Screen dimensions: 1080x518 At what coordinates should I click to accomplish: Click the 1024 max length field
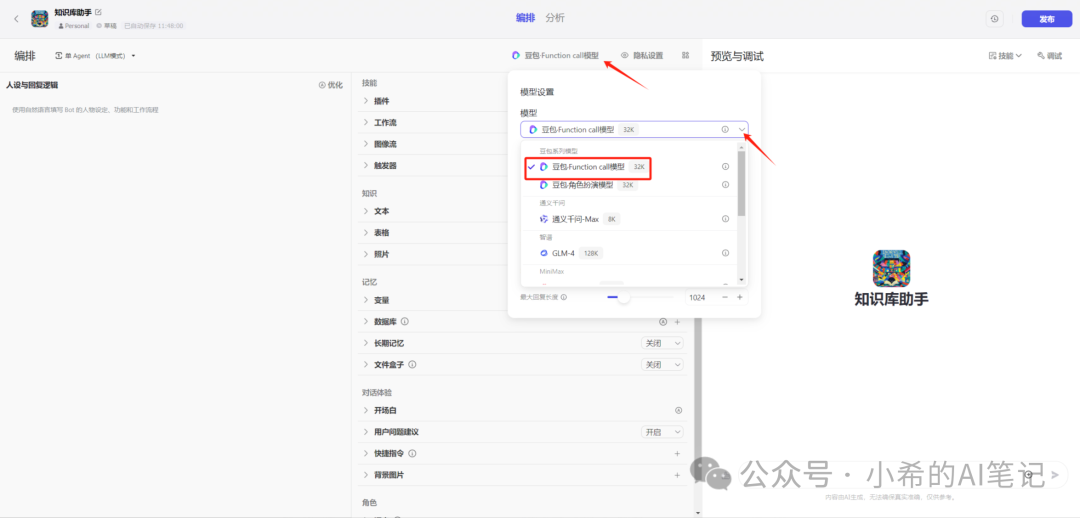(700, 298)
